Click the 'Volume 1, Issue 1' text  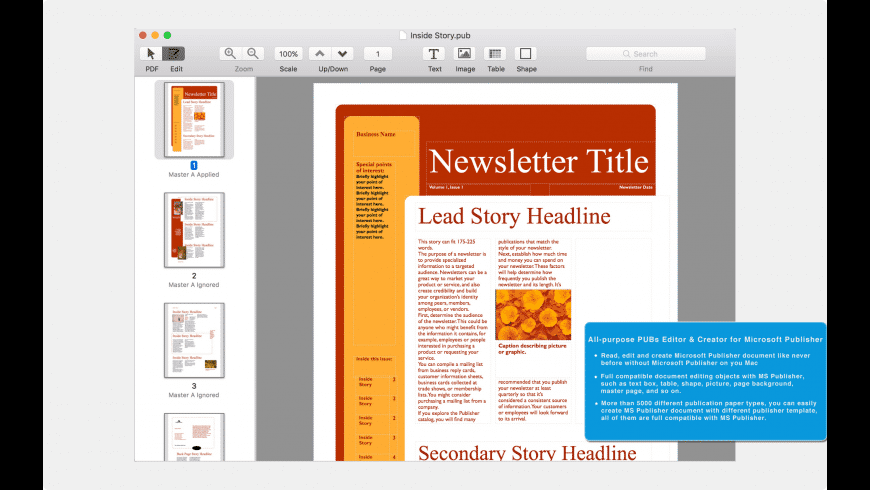point(446,188)
